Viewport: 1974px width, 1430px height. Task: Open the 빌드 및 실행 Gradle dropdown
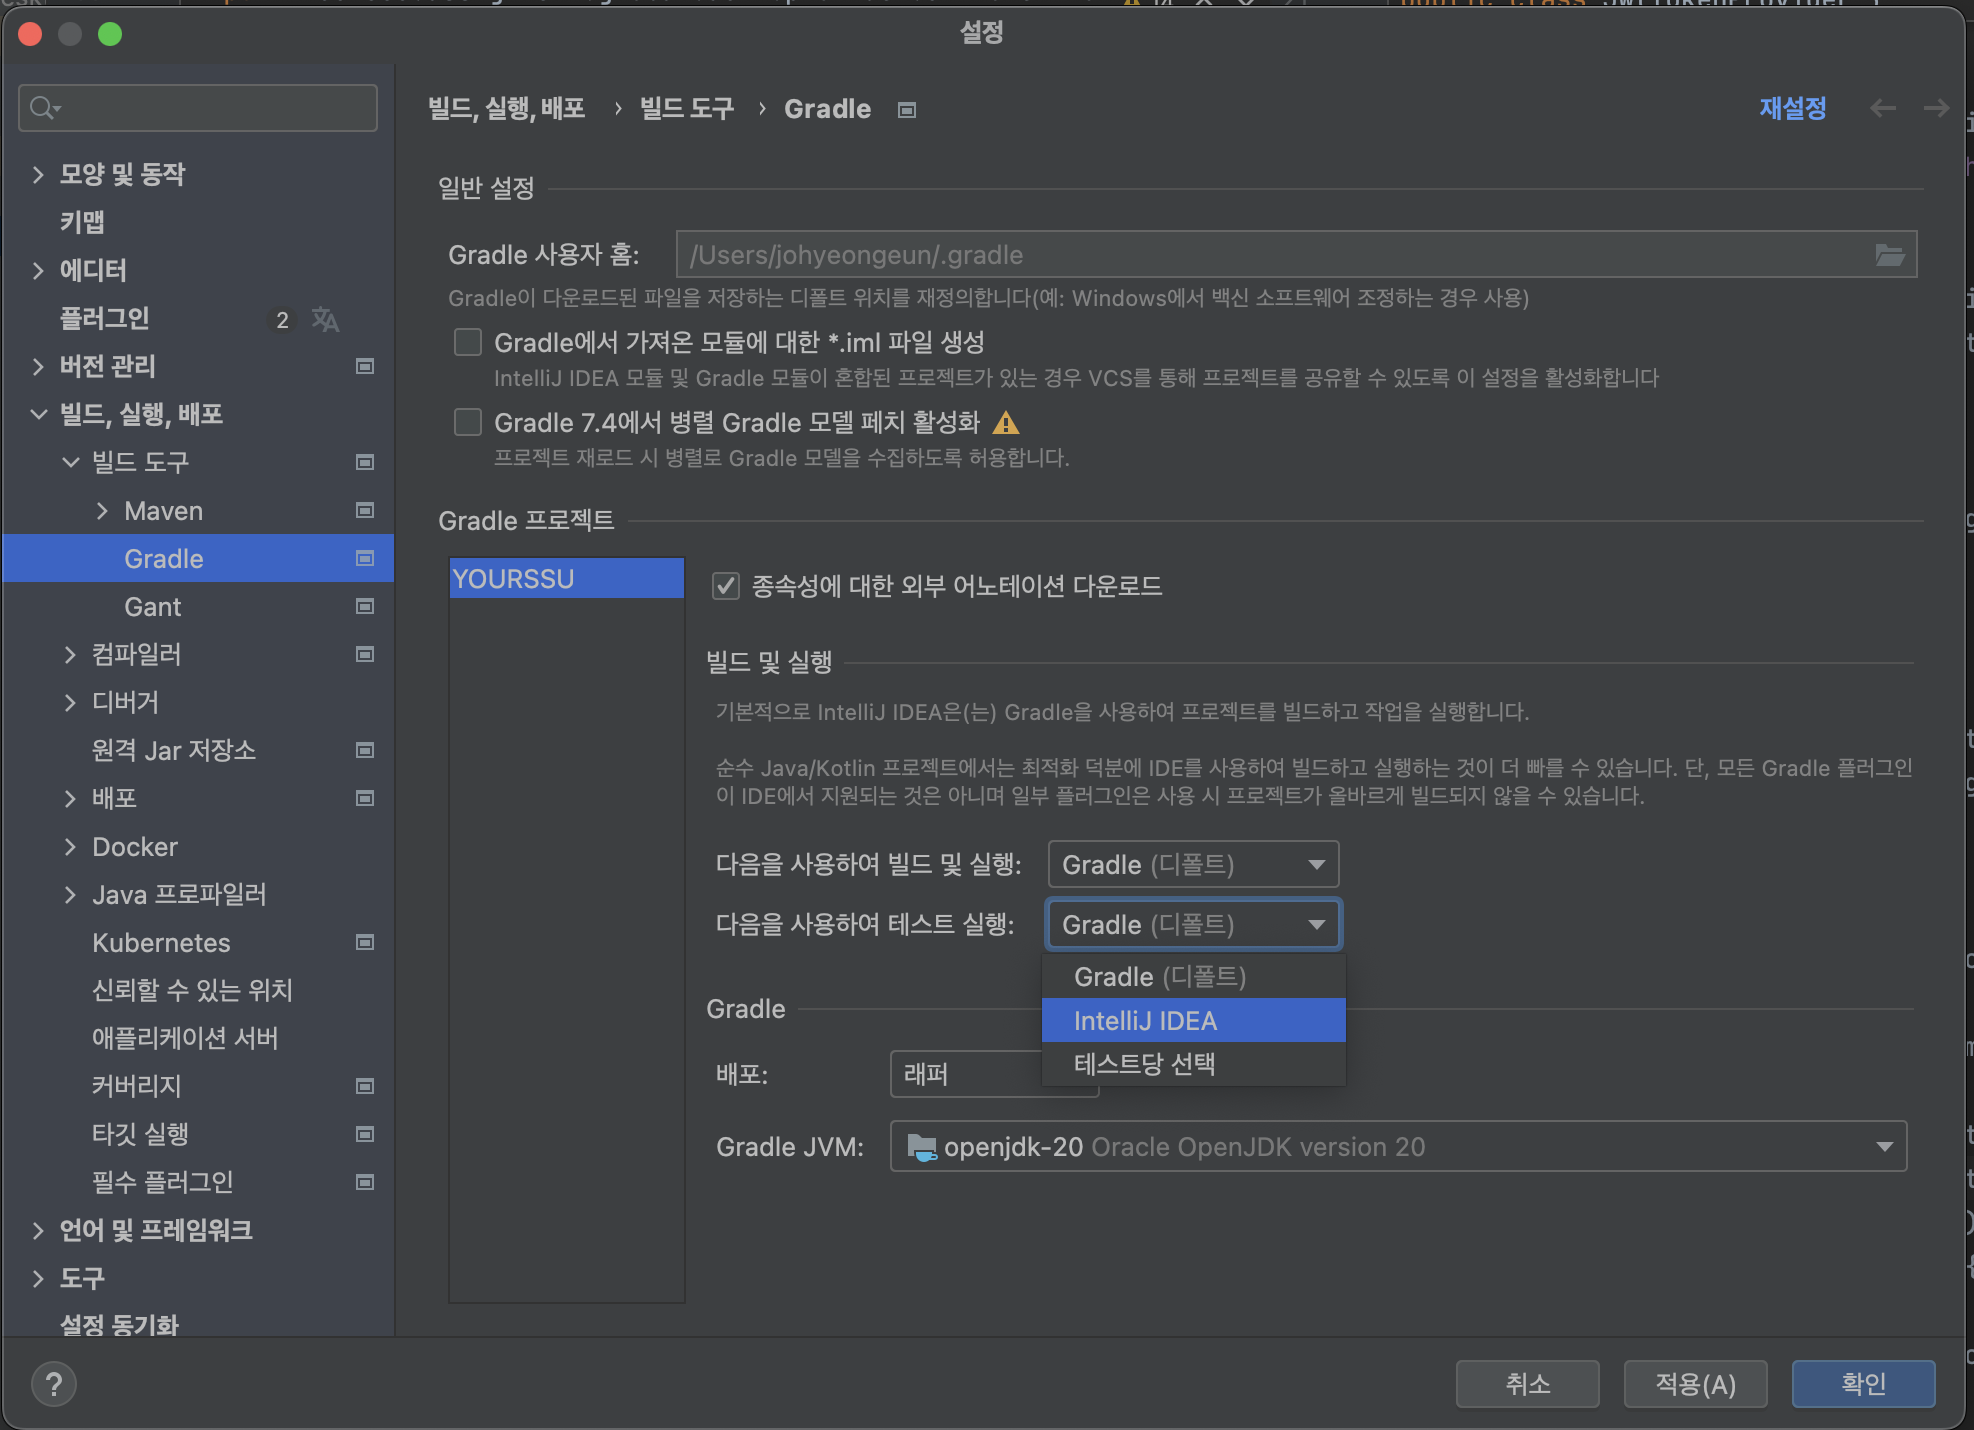pos(1192,864)
